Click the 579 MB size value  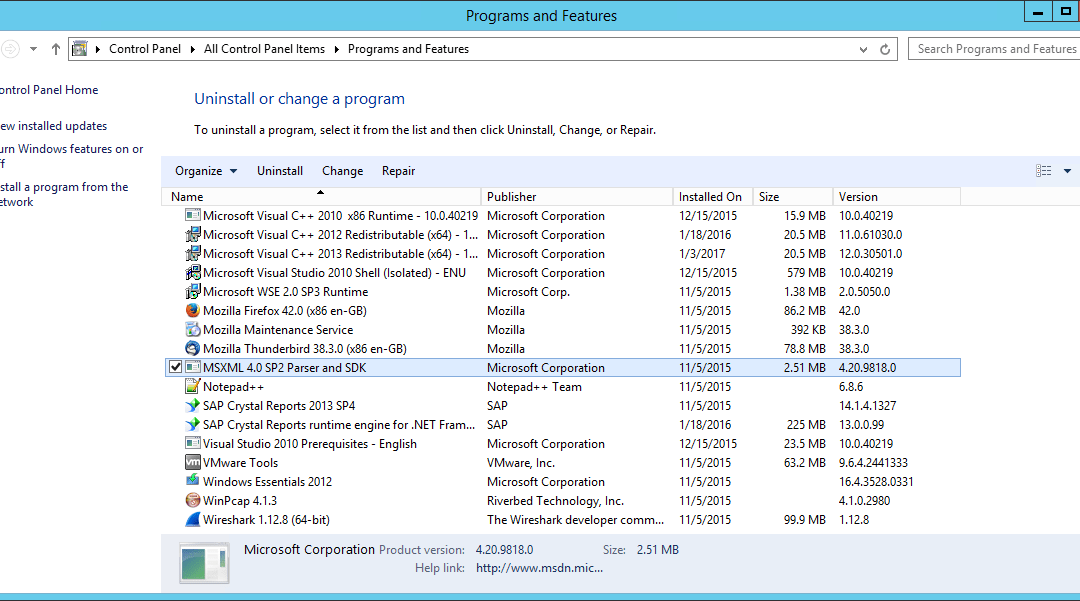point(807,273)
